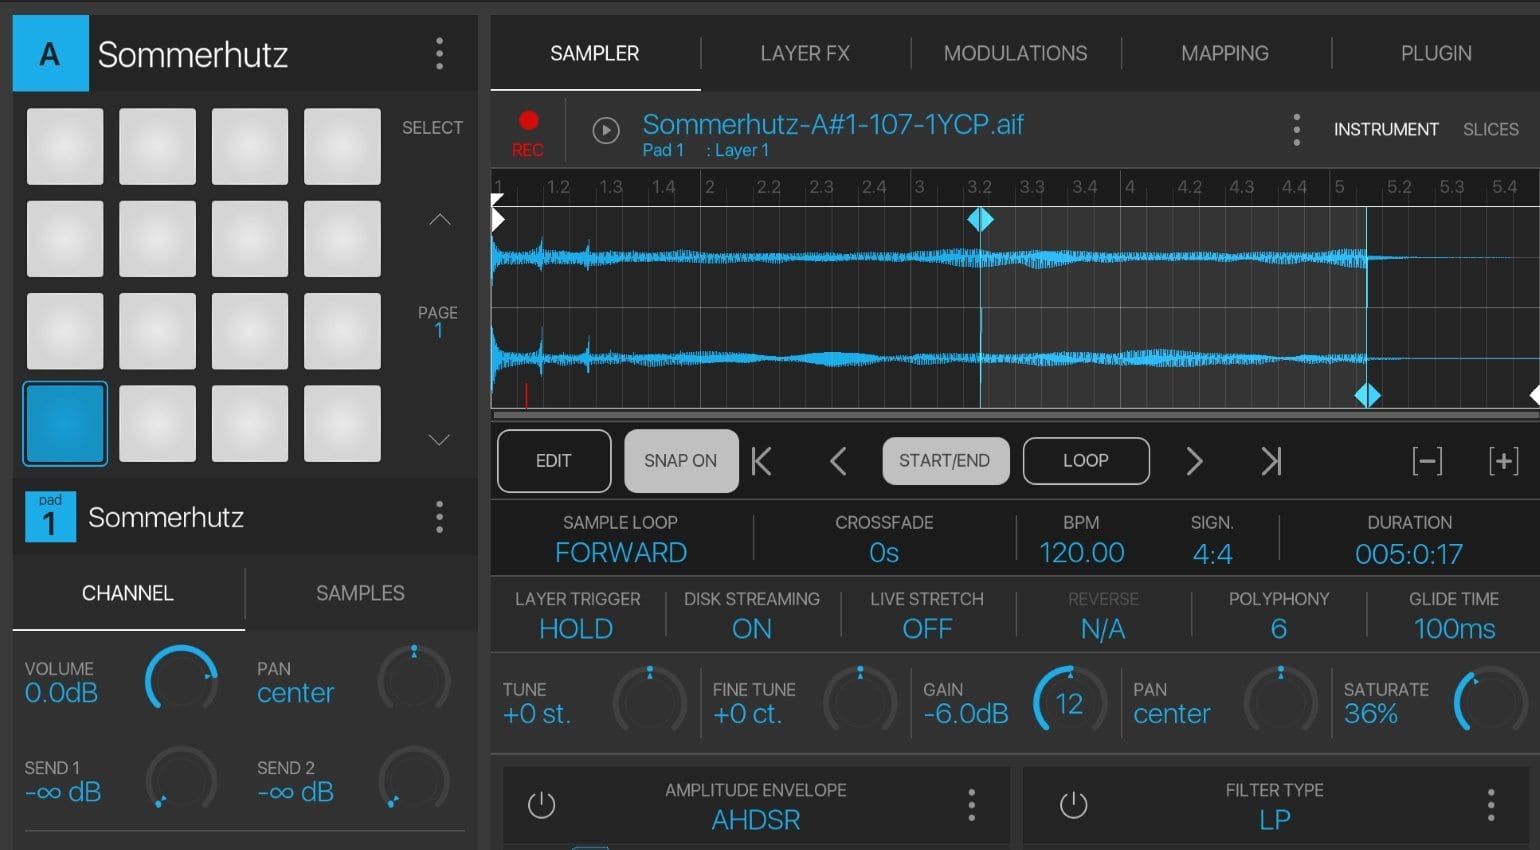Jump to sample start with the skip-back icon

pos(761,461)
